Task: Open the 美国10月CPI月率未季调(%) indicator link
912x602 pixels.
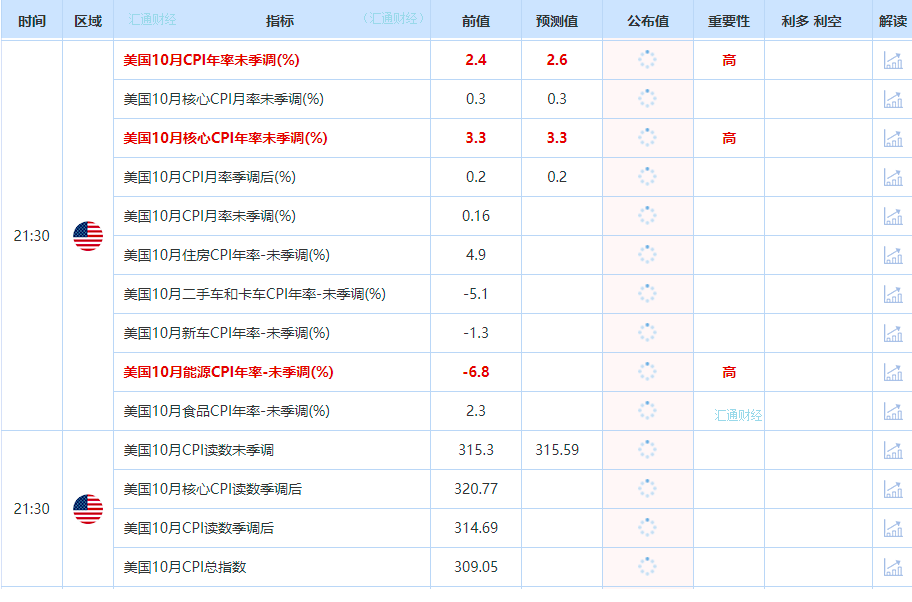Action: click(209, 216)
